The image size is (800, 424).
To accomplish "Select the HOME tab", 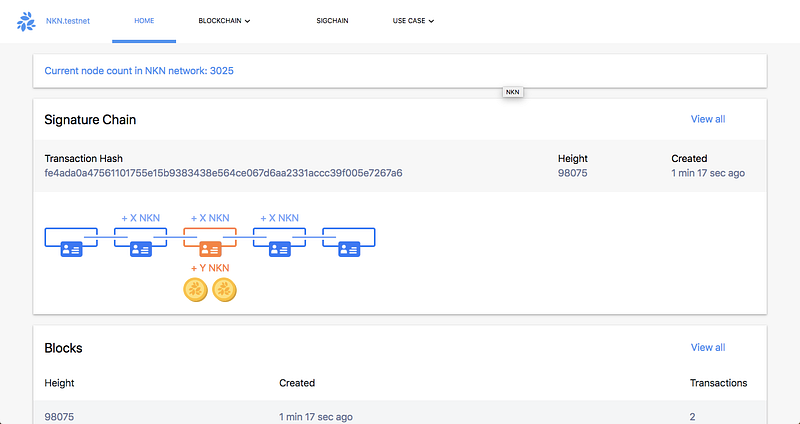I will click(144, 21).
